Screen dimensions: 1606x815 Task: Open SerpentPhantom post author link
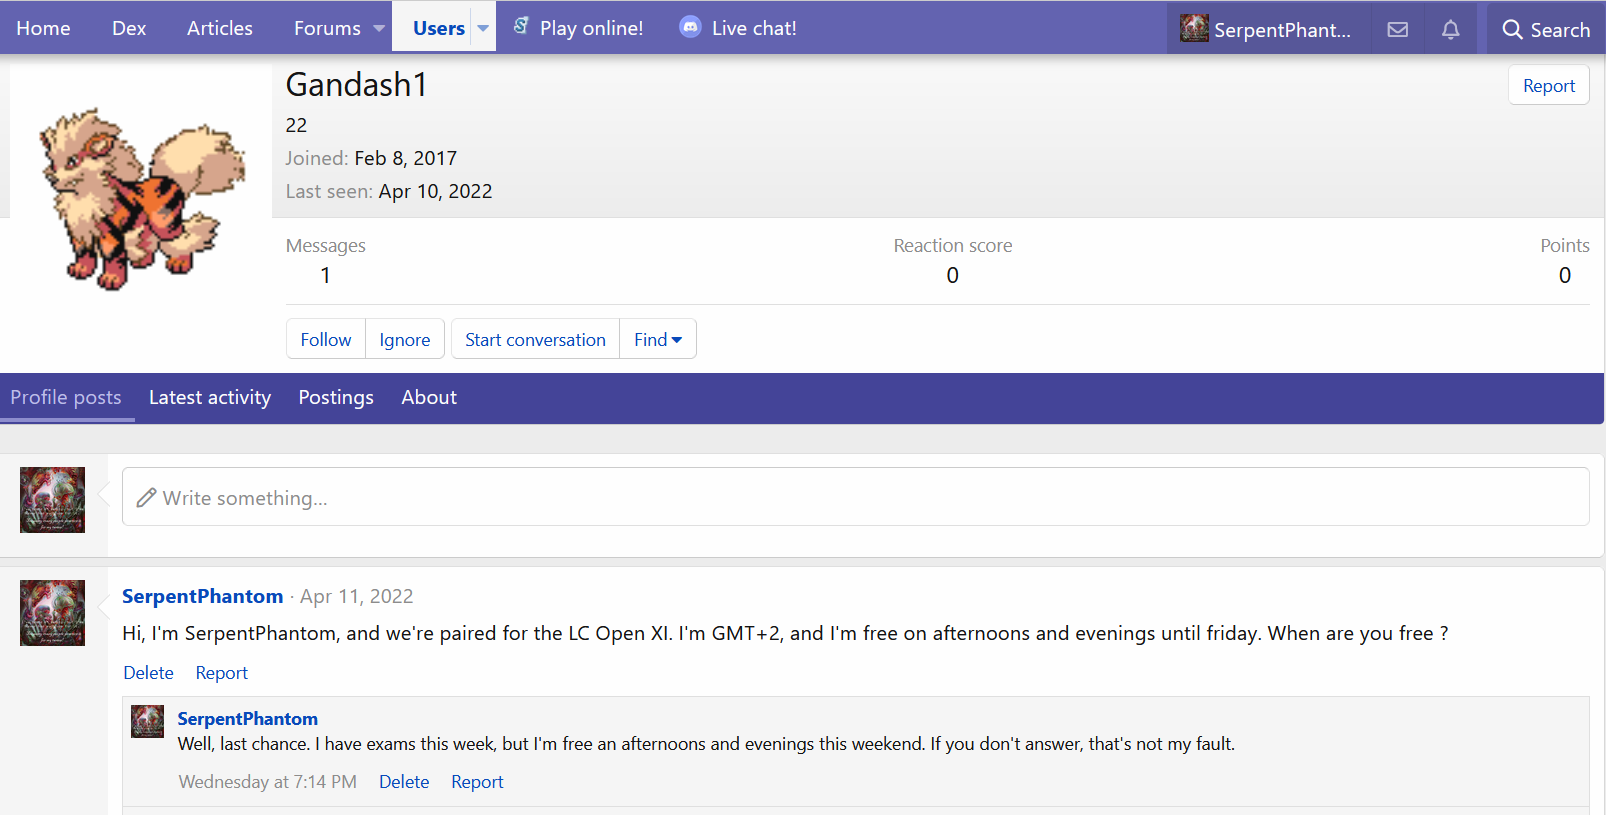click(x=202, y=596)
